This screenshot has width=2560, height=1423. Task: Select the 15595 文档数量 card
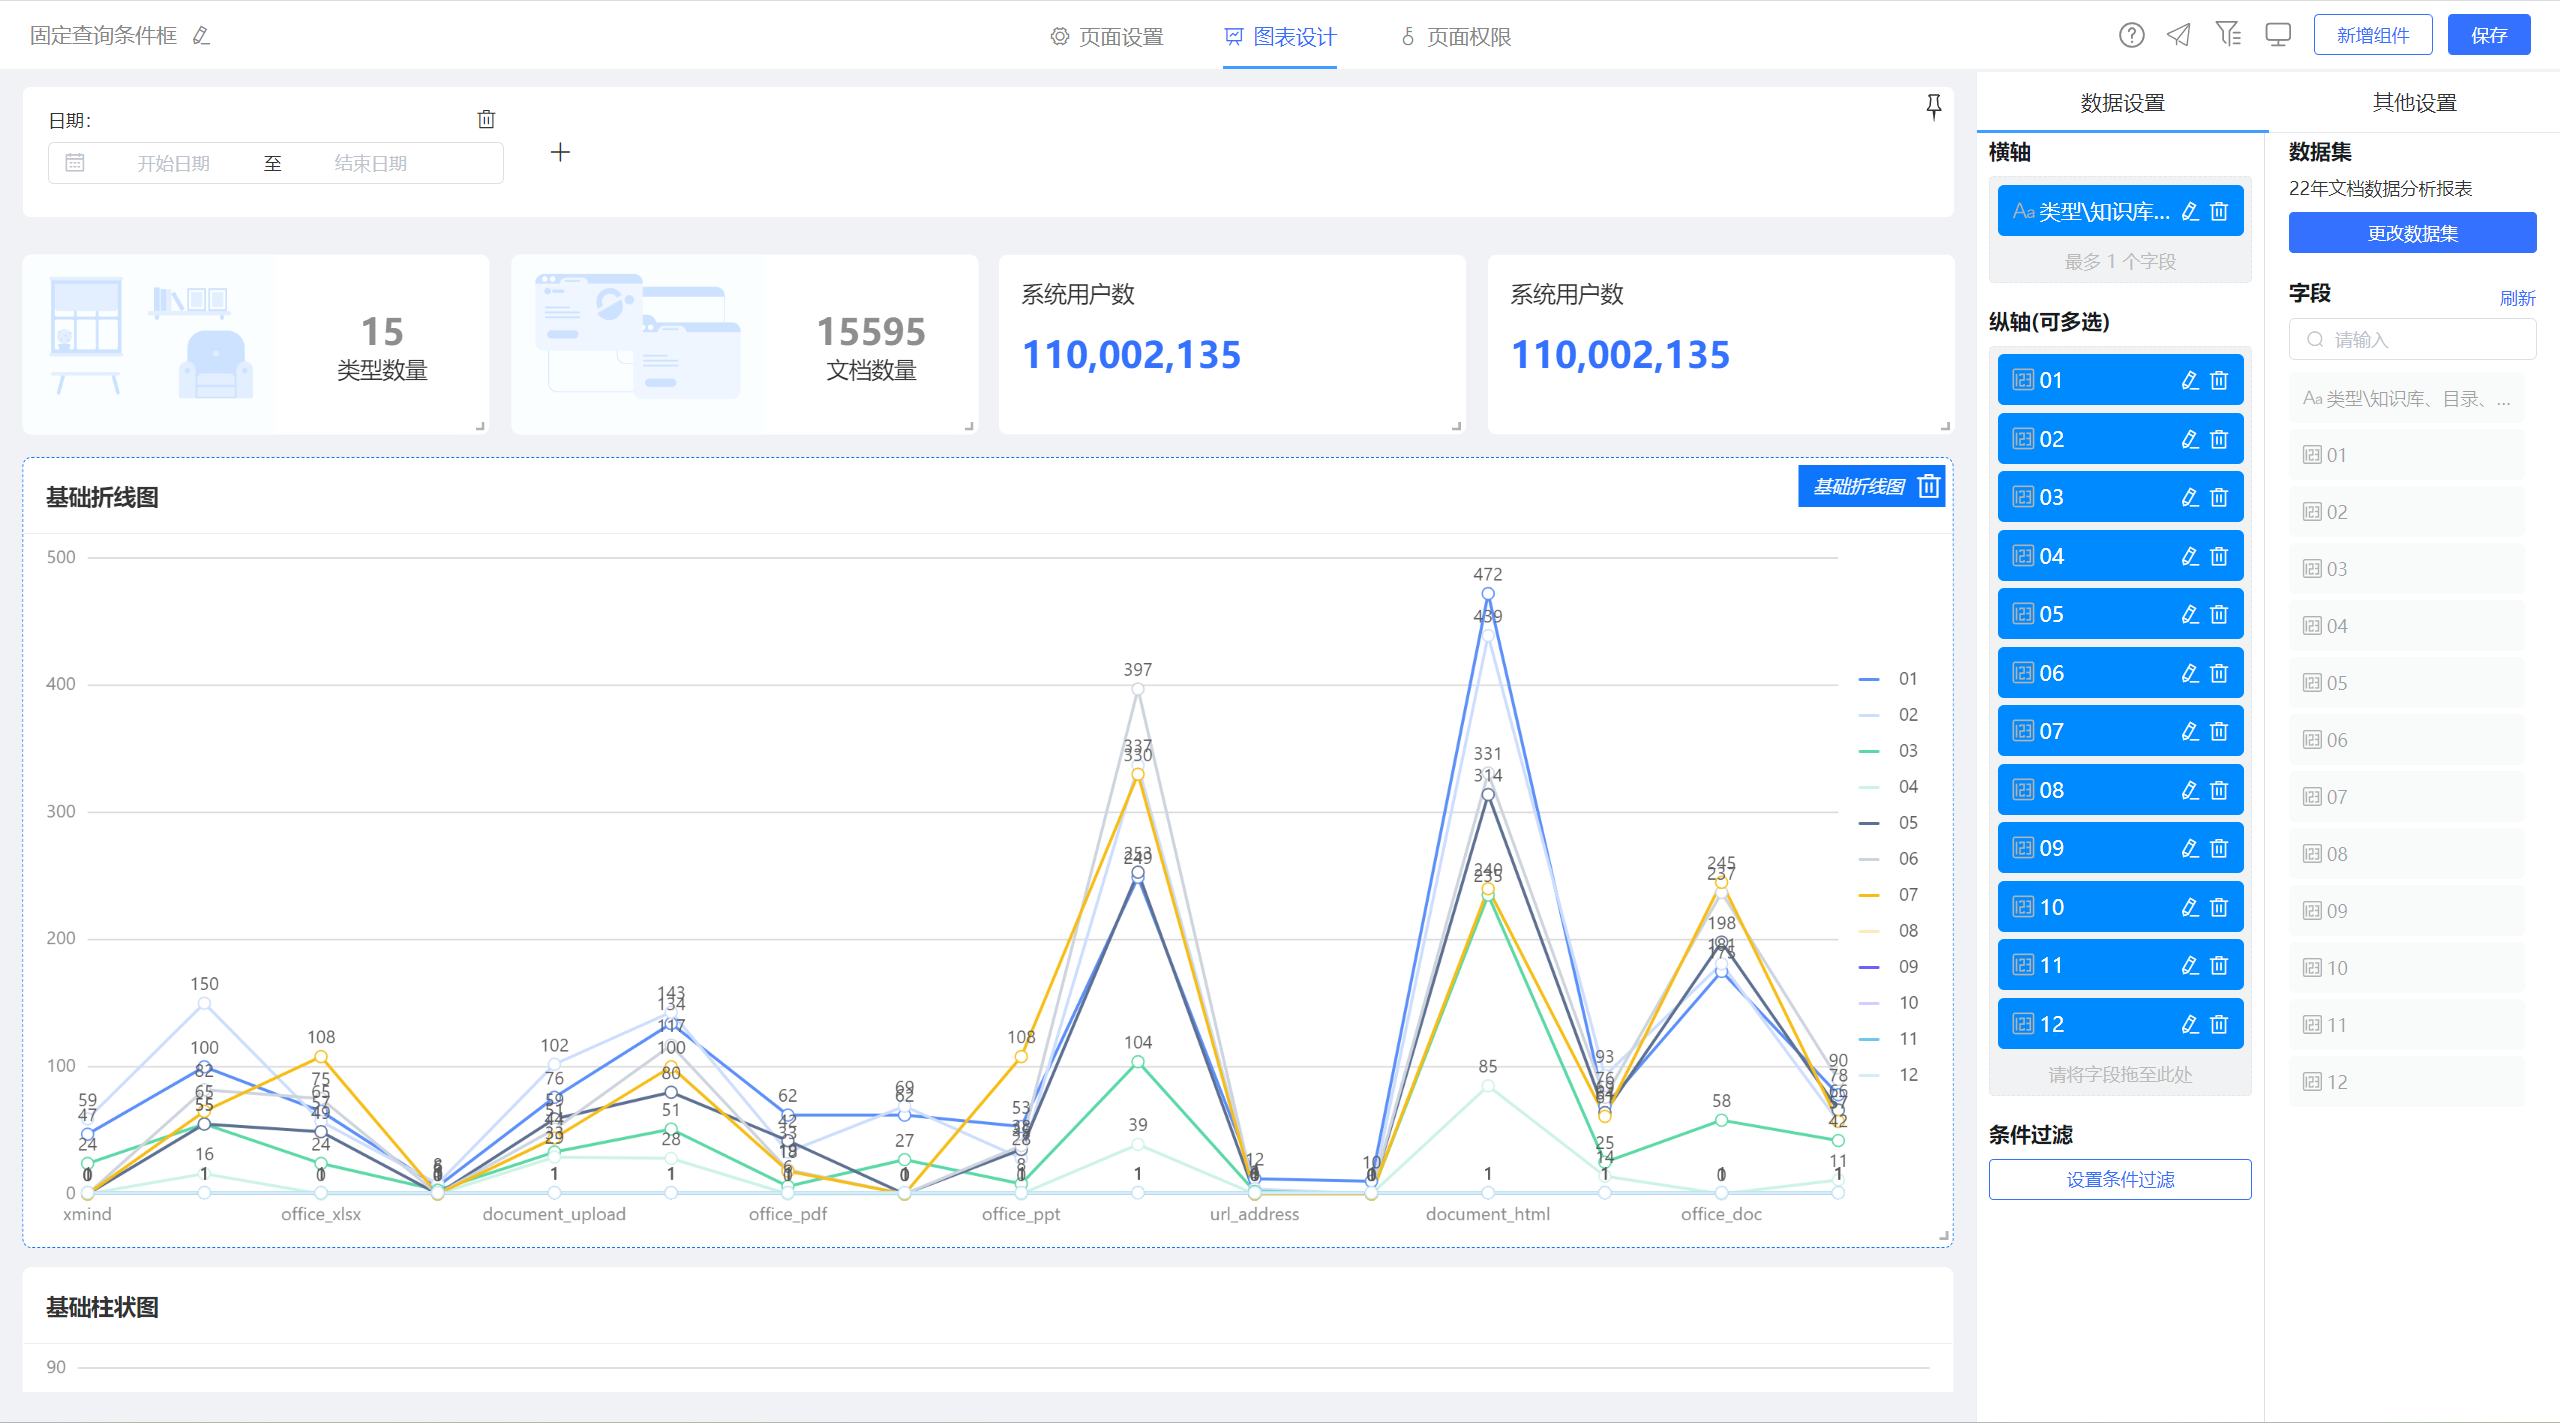click(744, 344)
